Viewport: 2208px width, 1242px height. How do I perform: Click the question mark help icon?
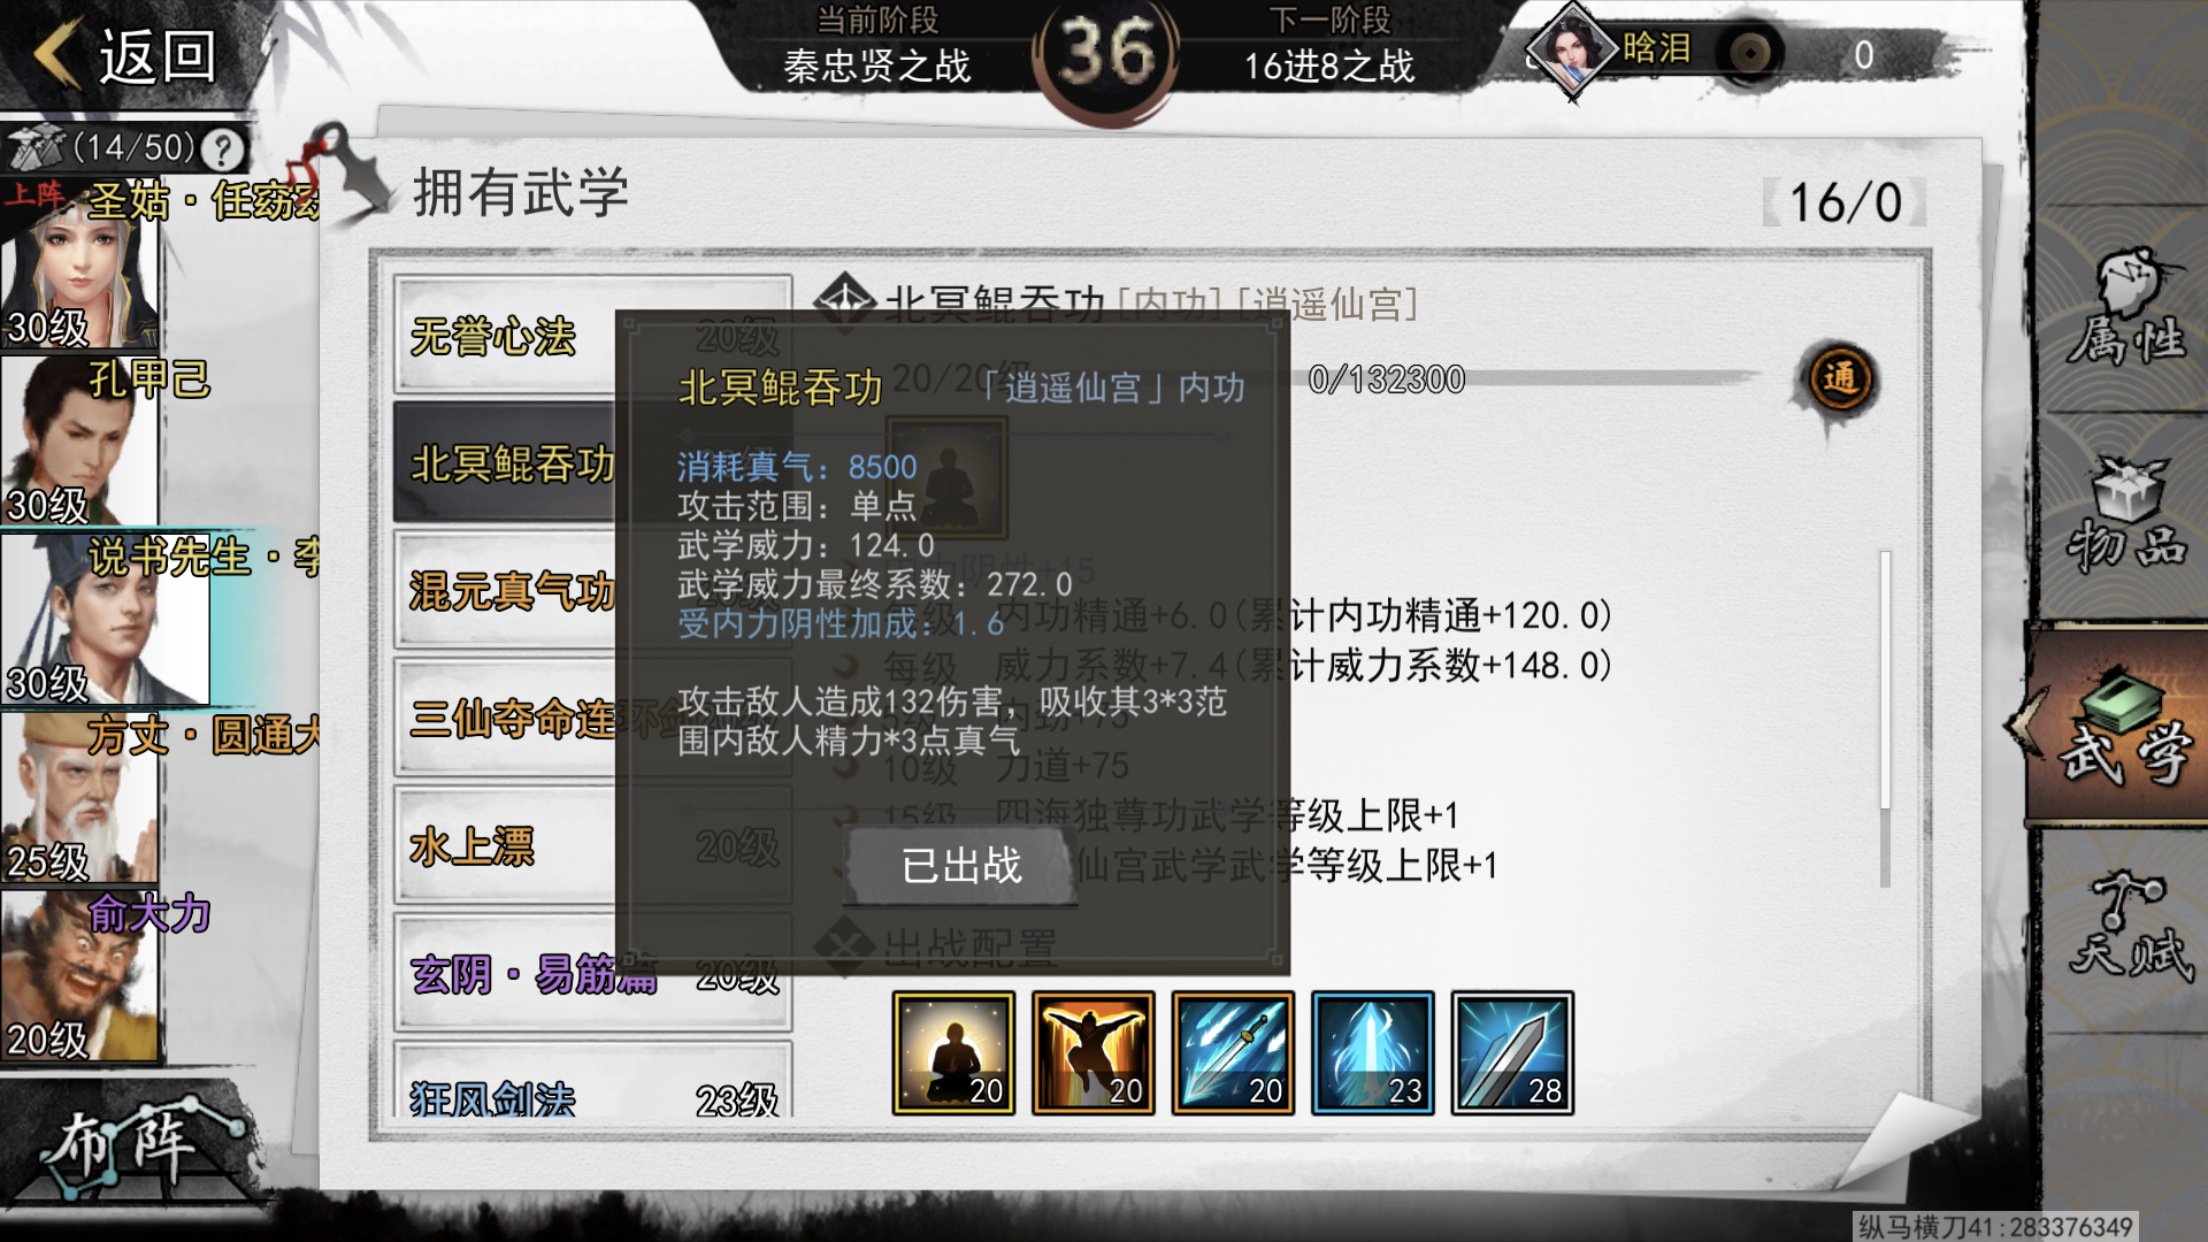[x=222, y=150]
